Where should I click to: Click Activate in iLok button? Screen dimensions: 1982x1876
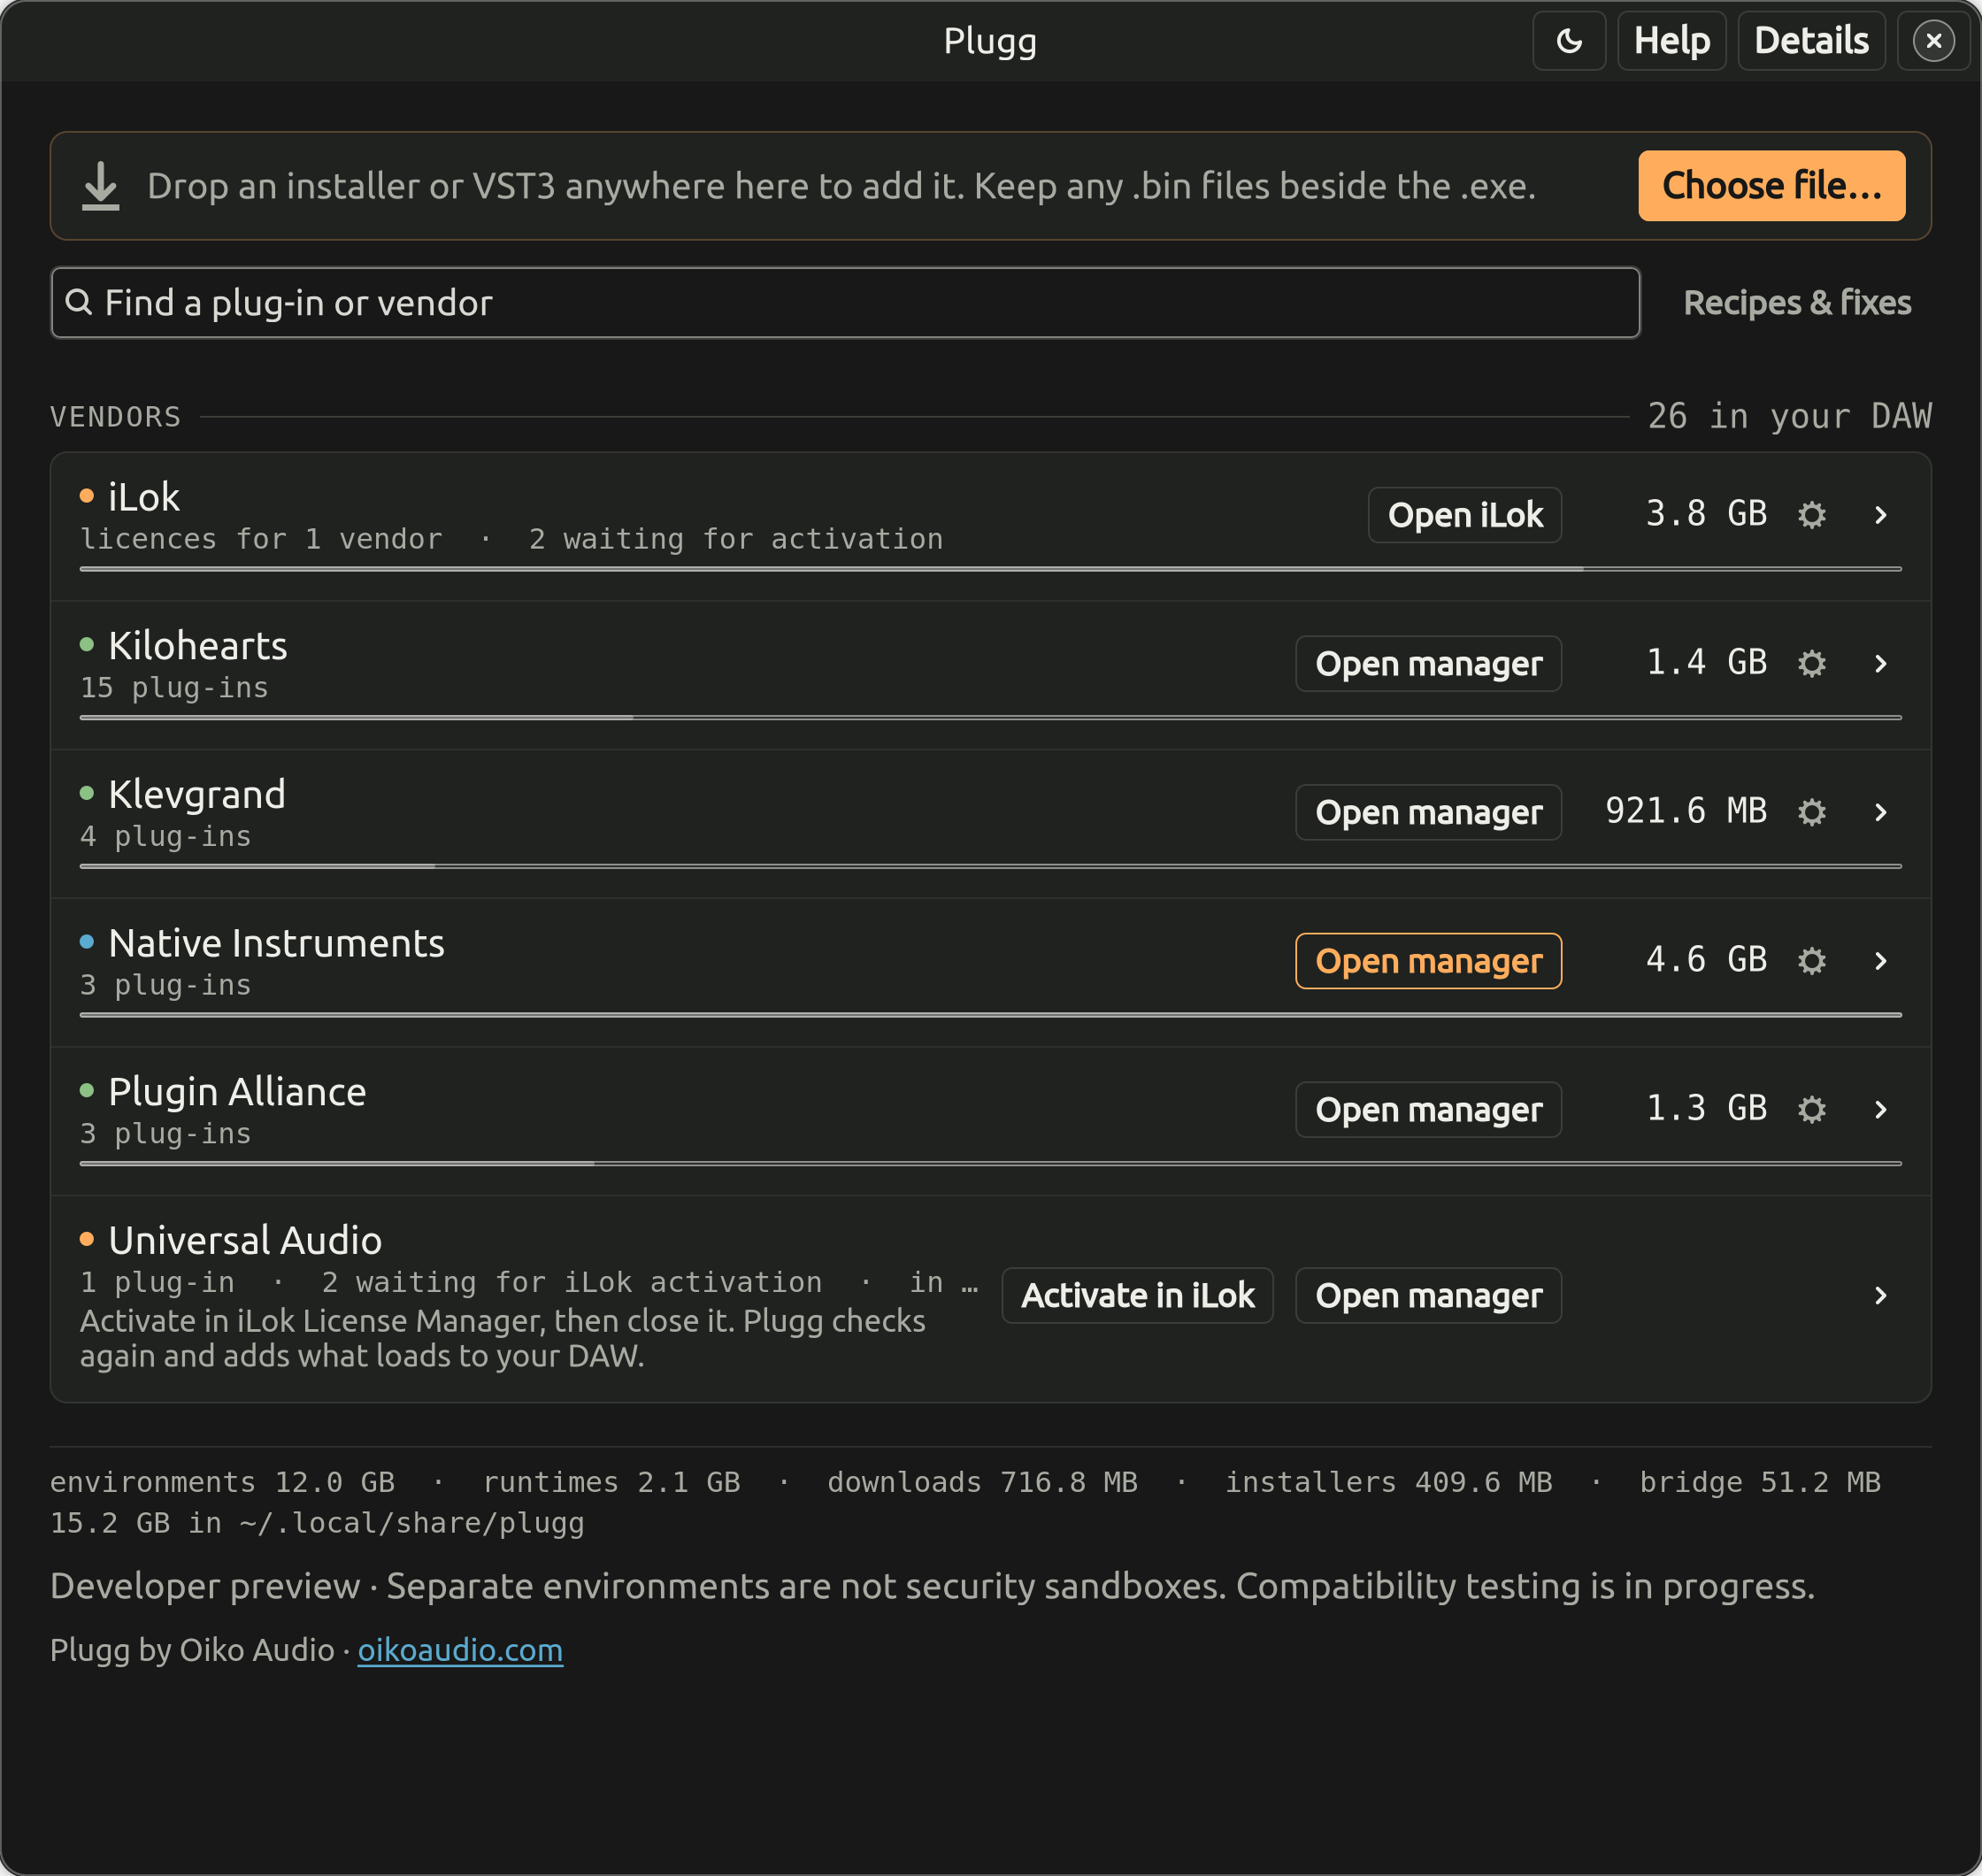(x=1137, y=1296)
